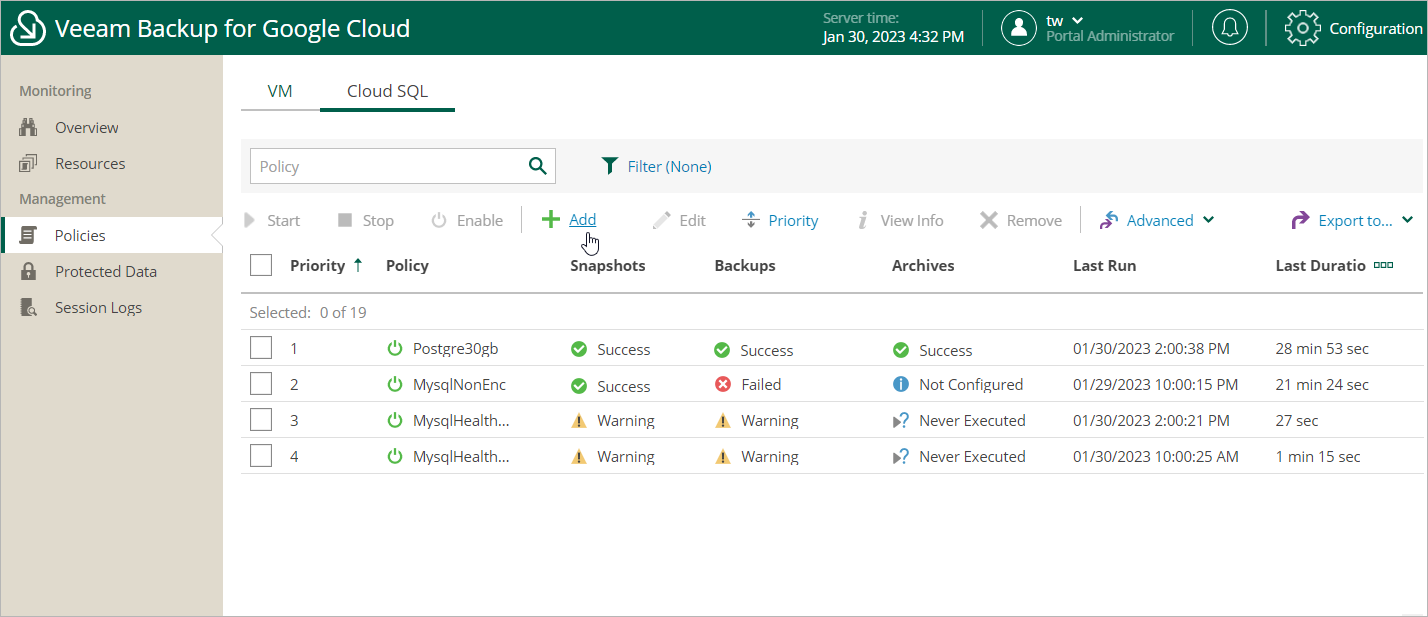Click 01/29/2023 10:00:15 PM last run
This screenshot has height=617, width=1428.
click(1155, 384)
